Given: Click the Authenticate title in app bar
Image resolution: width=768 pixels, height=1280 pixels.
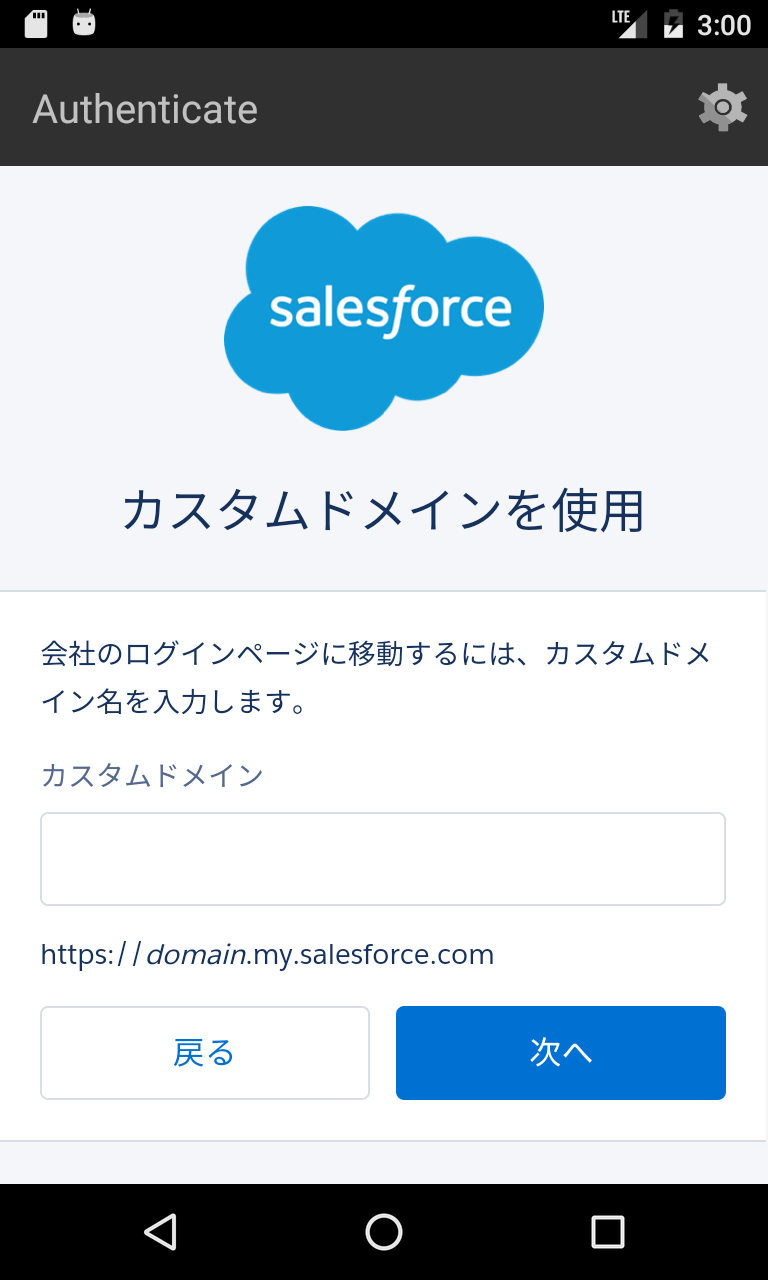Looking at the screenshot, I should pos(145,109).
